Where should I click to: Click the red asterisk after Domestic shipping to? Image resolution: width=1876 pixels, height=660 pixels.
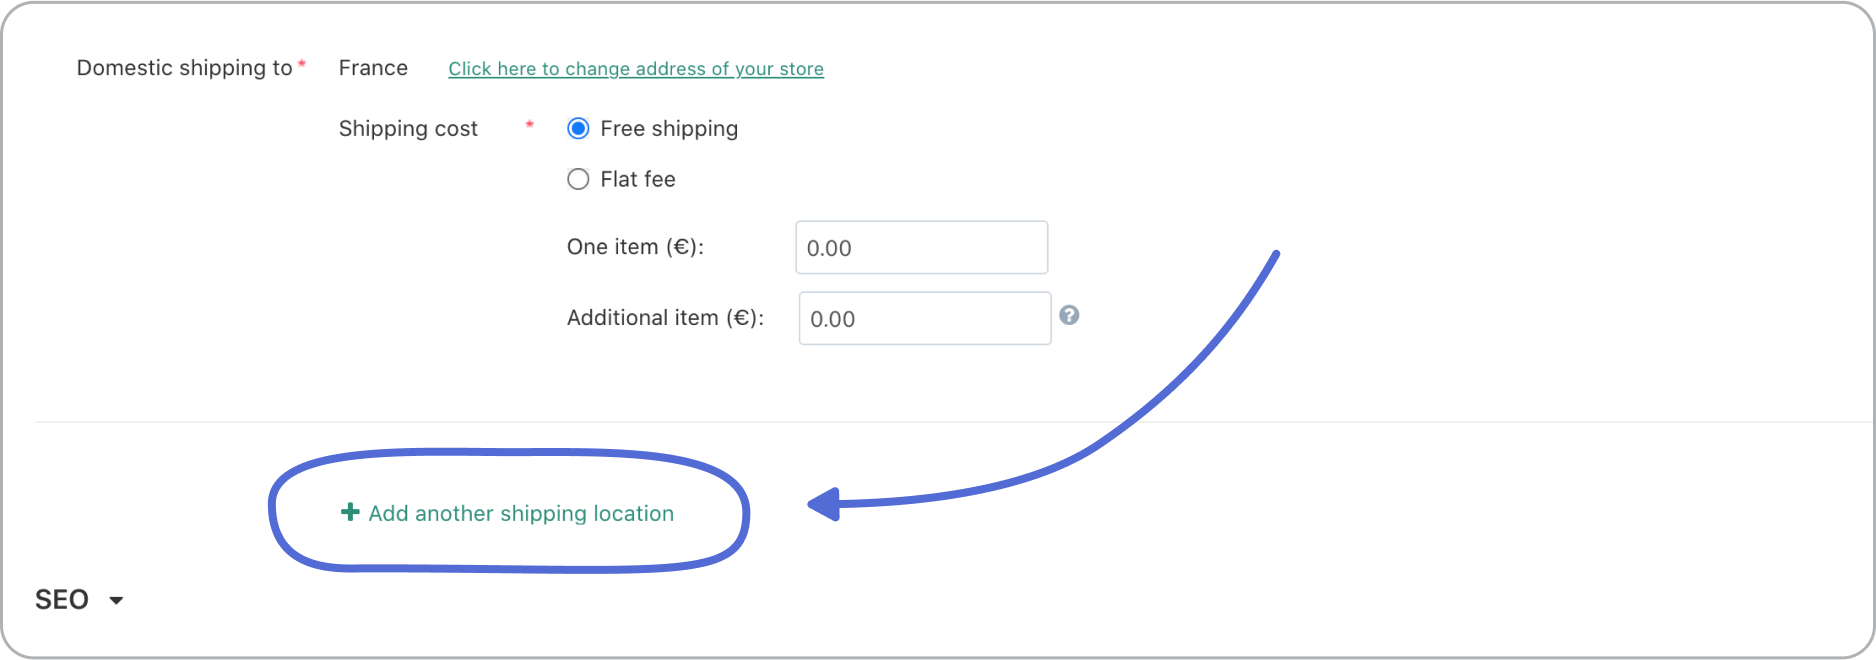pos(301,63)
